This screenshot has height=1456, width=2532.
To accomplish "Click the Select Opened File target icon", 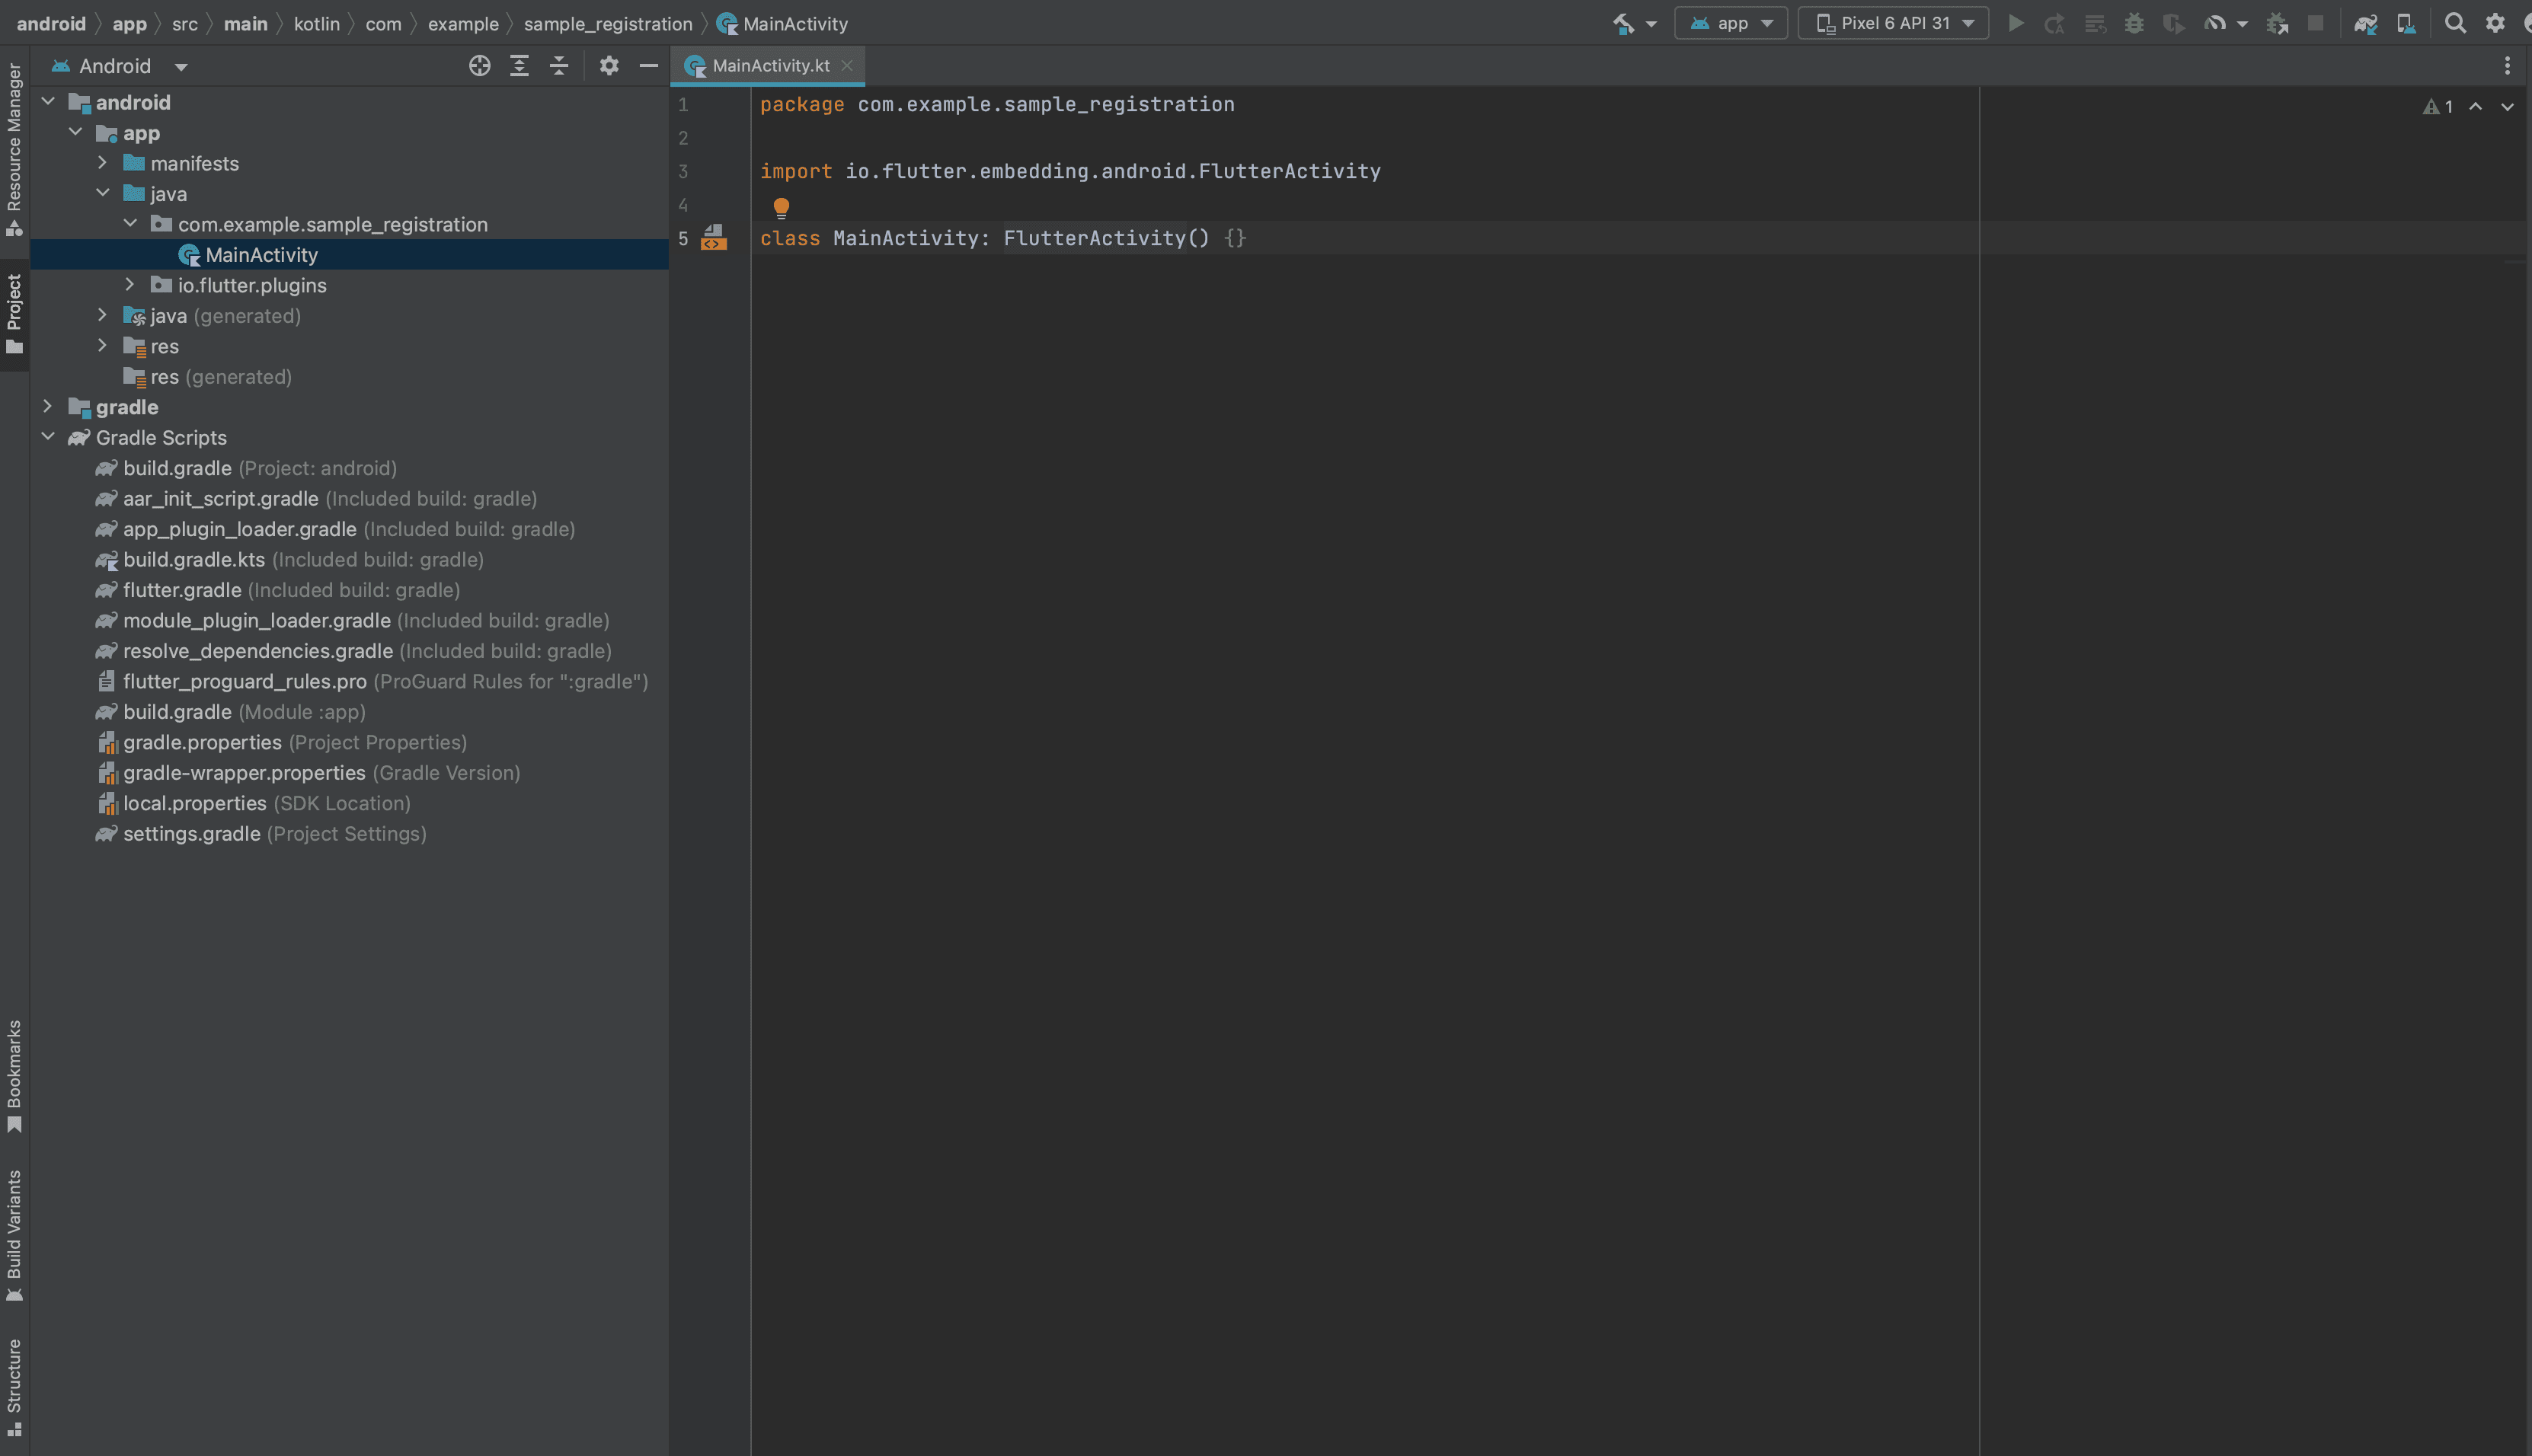I will 479,66.
